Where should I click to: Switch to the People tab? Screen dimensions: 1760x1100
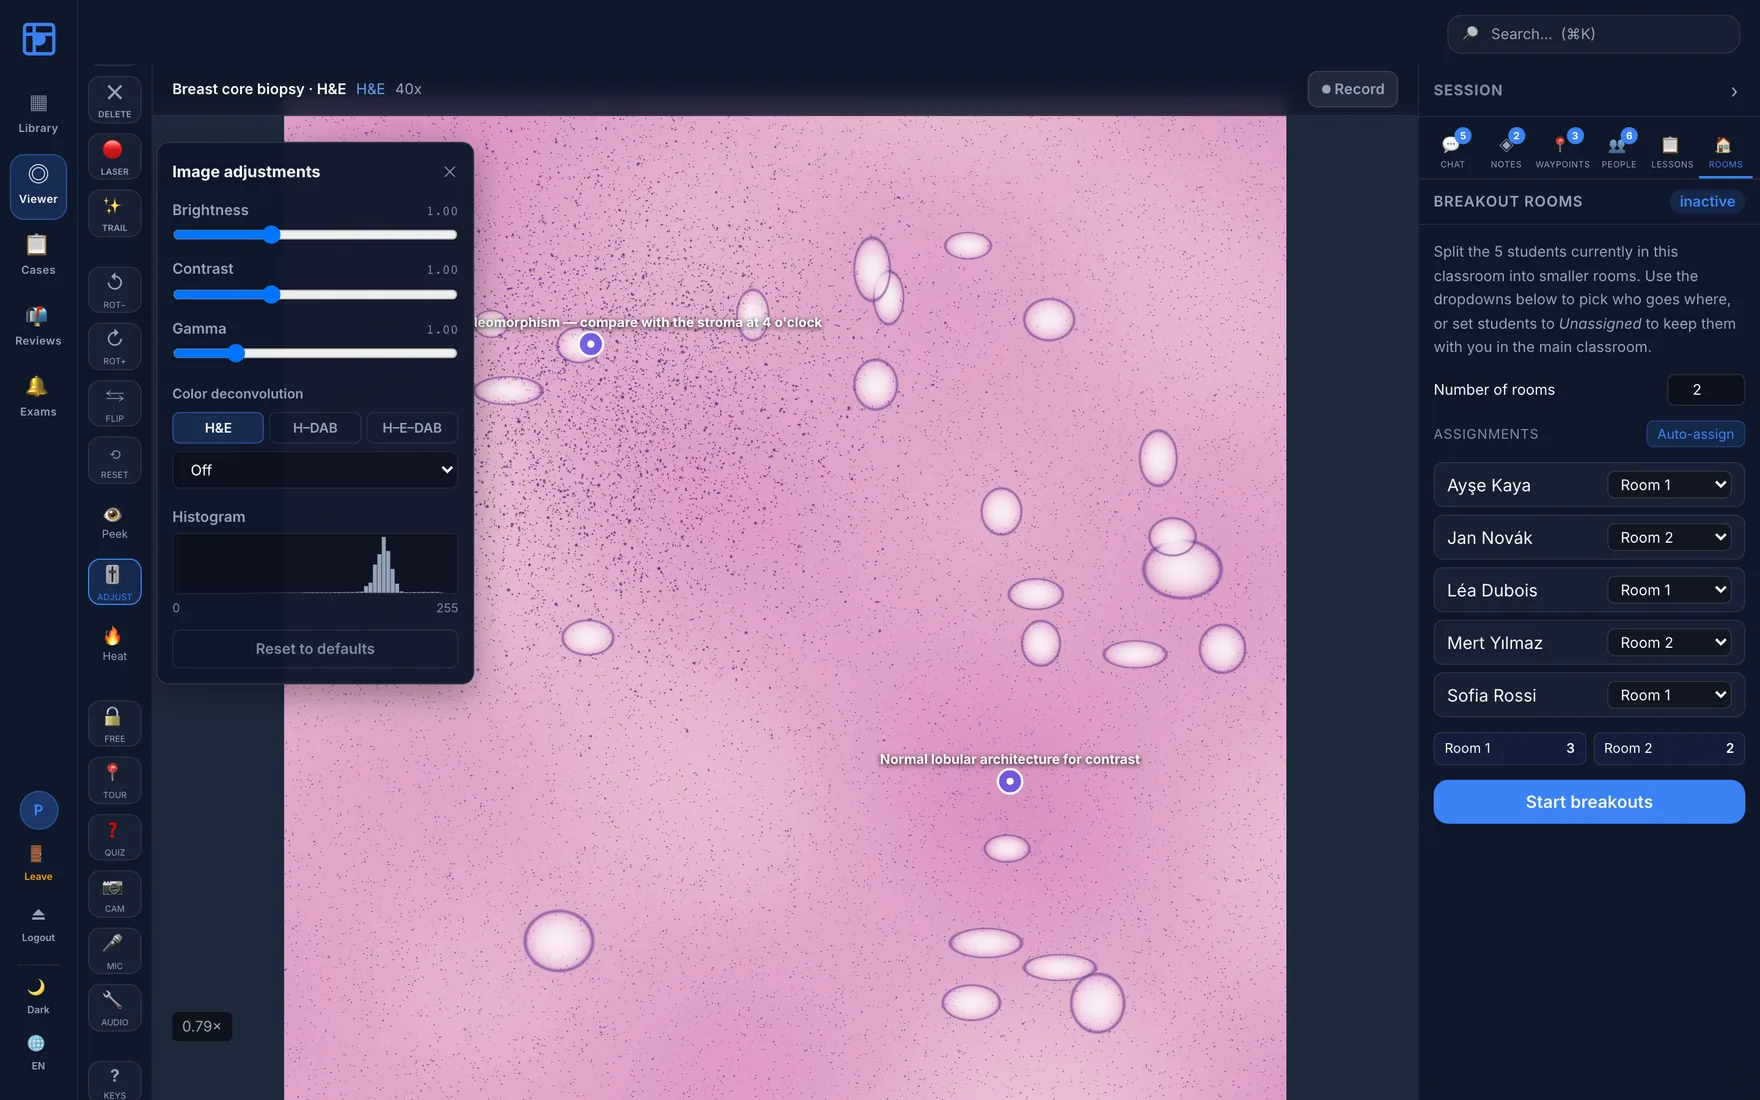coord(1619,151)
